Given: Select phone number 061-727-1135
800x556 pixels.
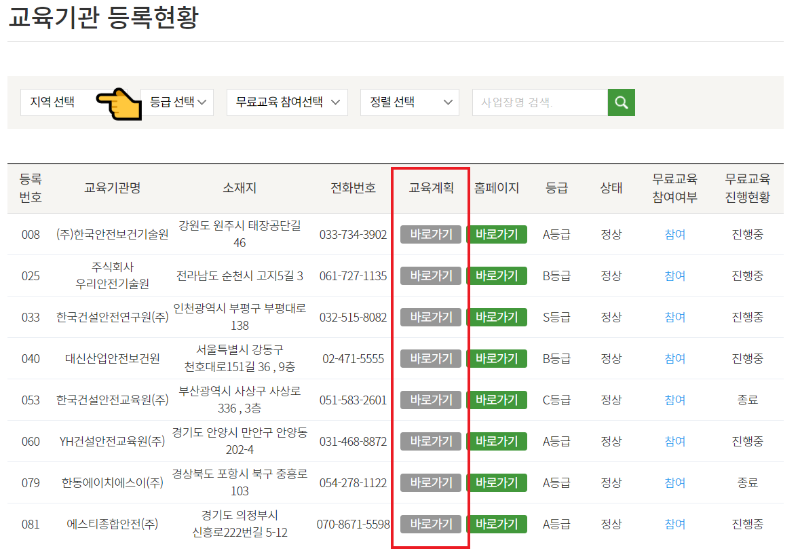Looking at the screenshot, I should 353,276.
